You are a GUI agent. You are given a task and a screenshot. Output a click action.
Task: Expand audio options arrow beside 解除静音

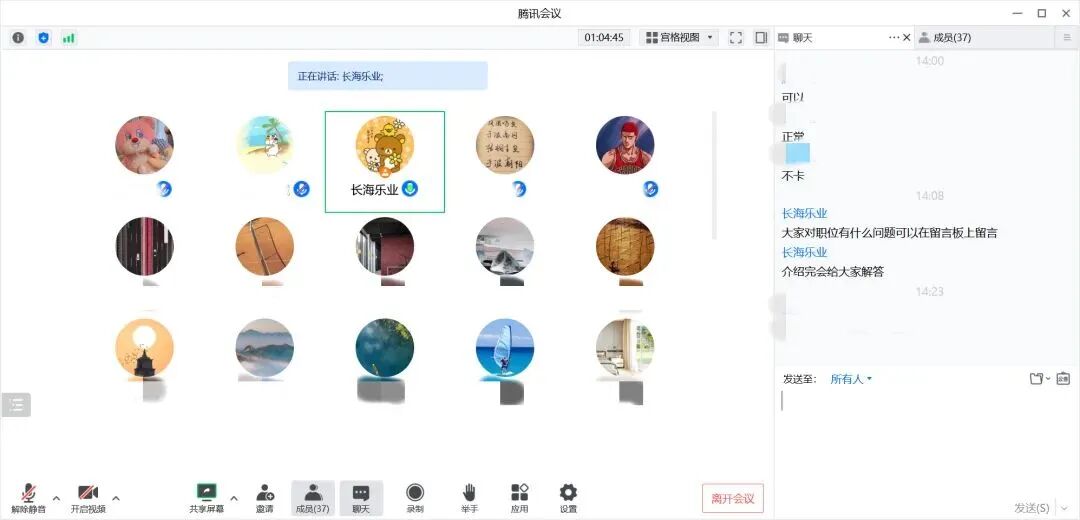pyautogui.click(x=56, y=498)
